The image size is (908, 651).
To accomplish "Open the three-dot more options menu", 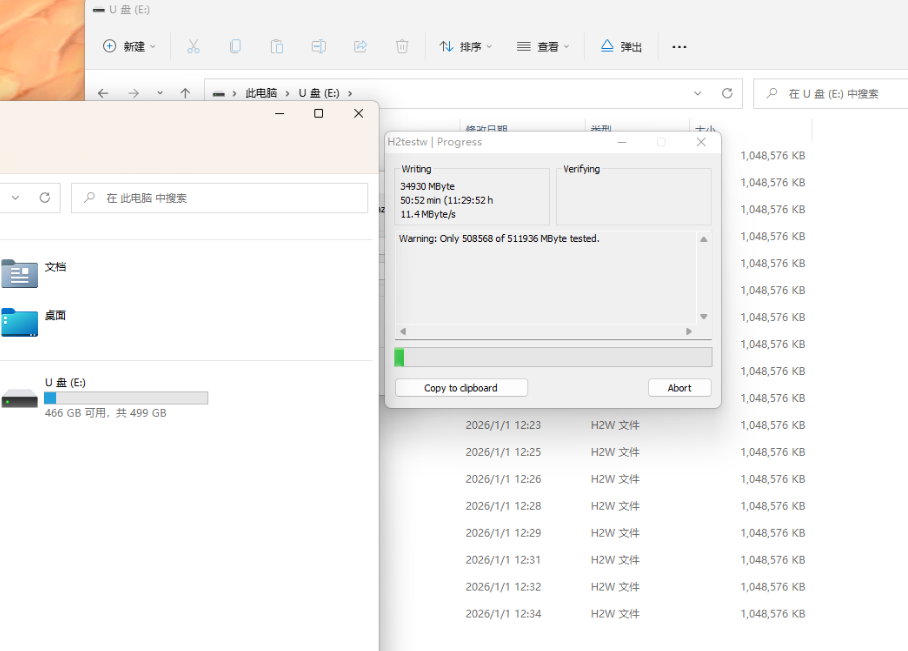I will [x=679, y=47].
